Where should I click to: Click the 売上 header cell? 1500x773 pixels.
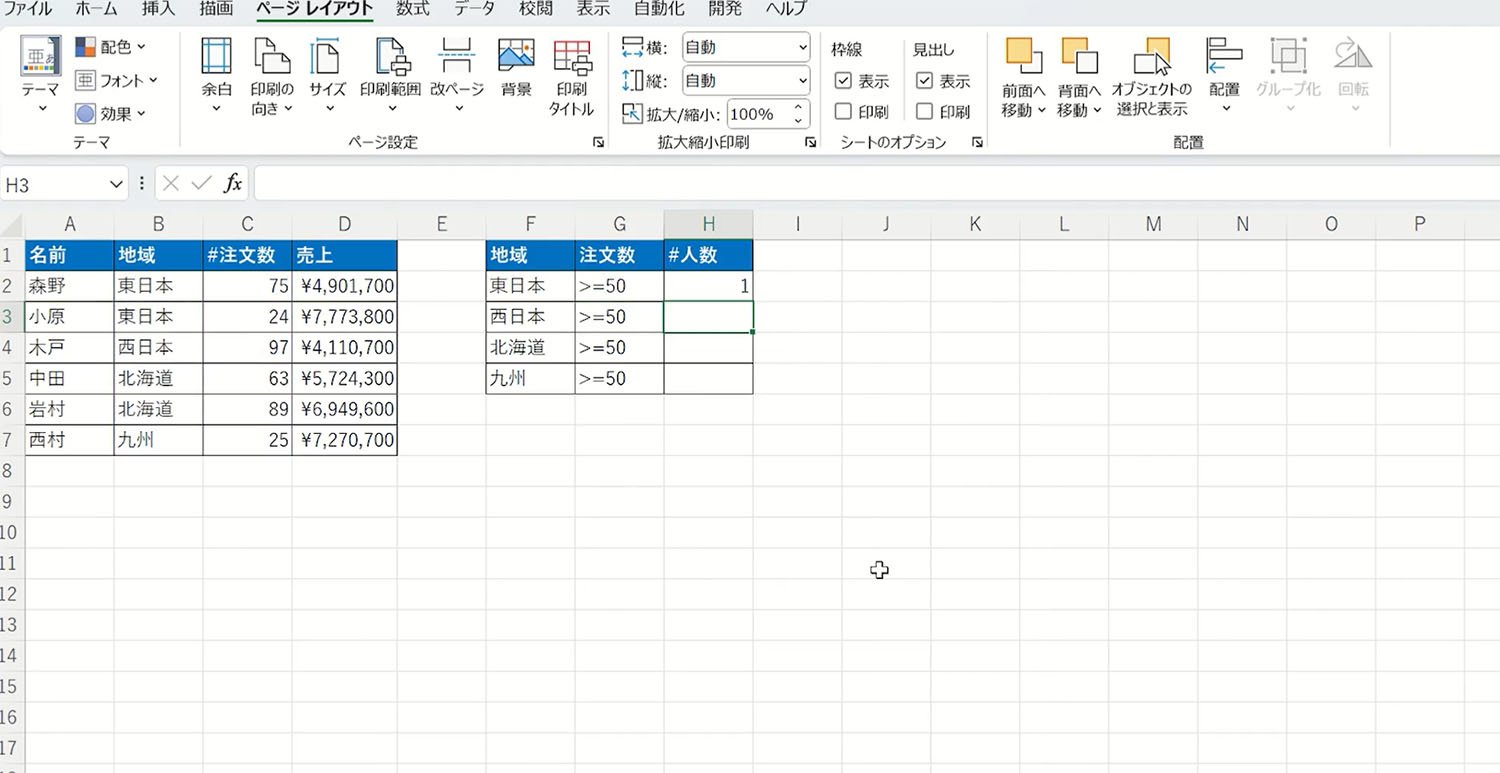[344, 255]
